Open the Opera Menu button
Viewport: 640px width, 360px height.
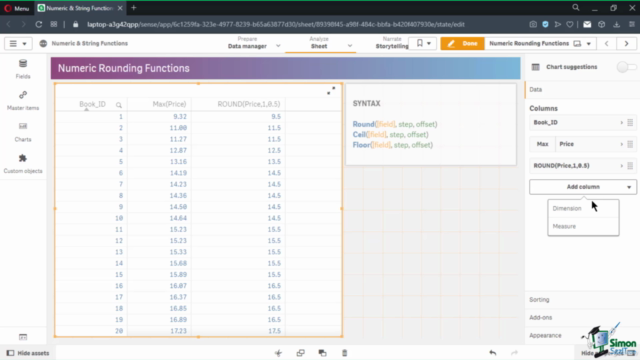pyautogui.click(x=16, y=8)
